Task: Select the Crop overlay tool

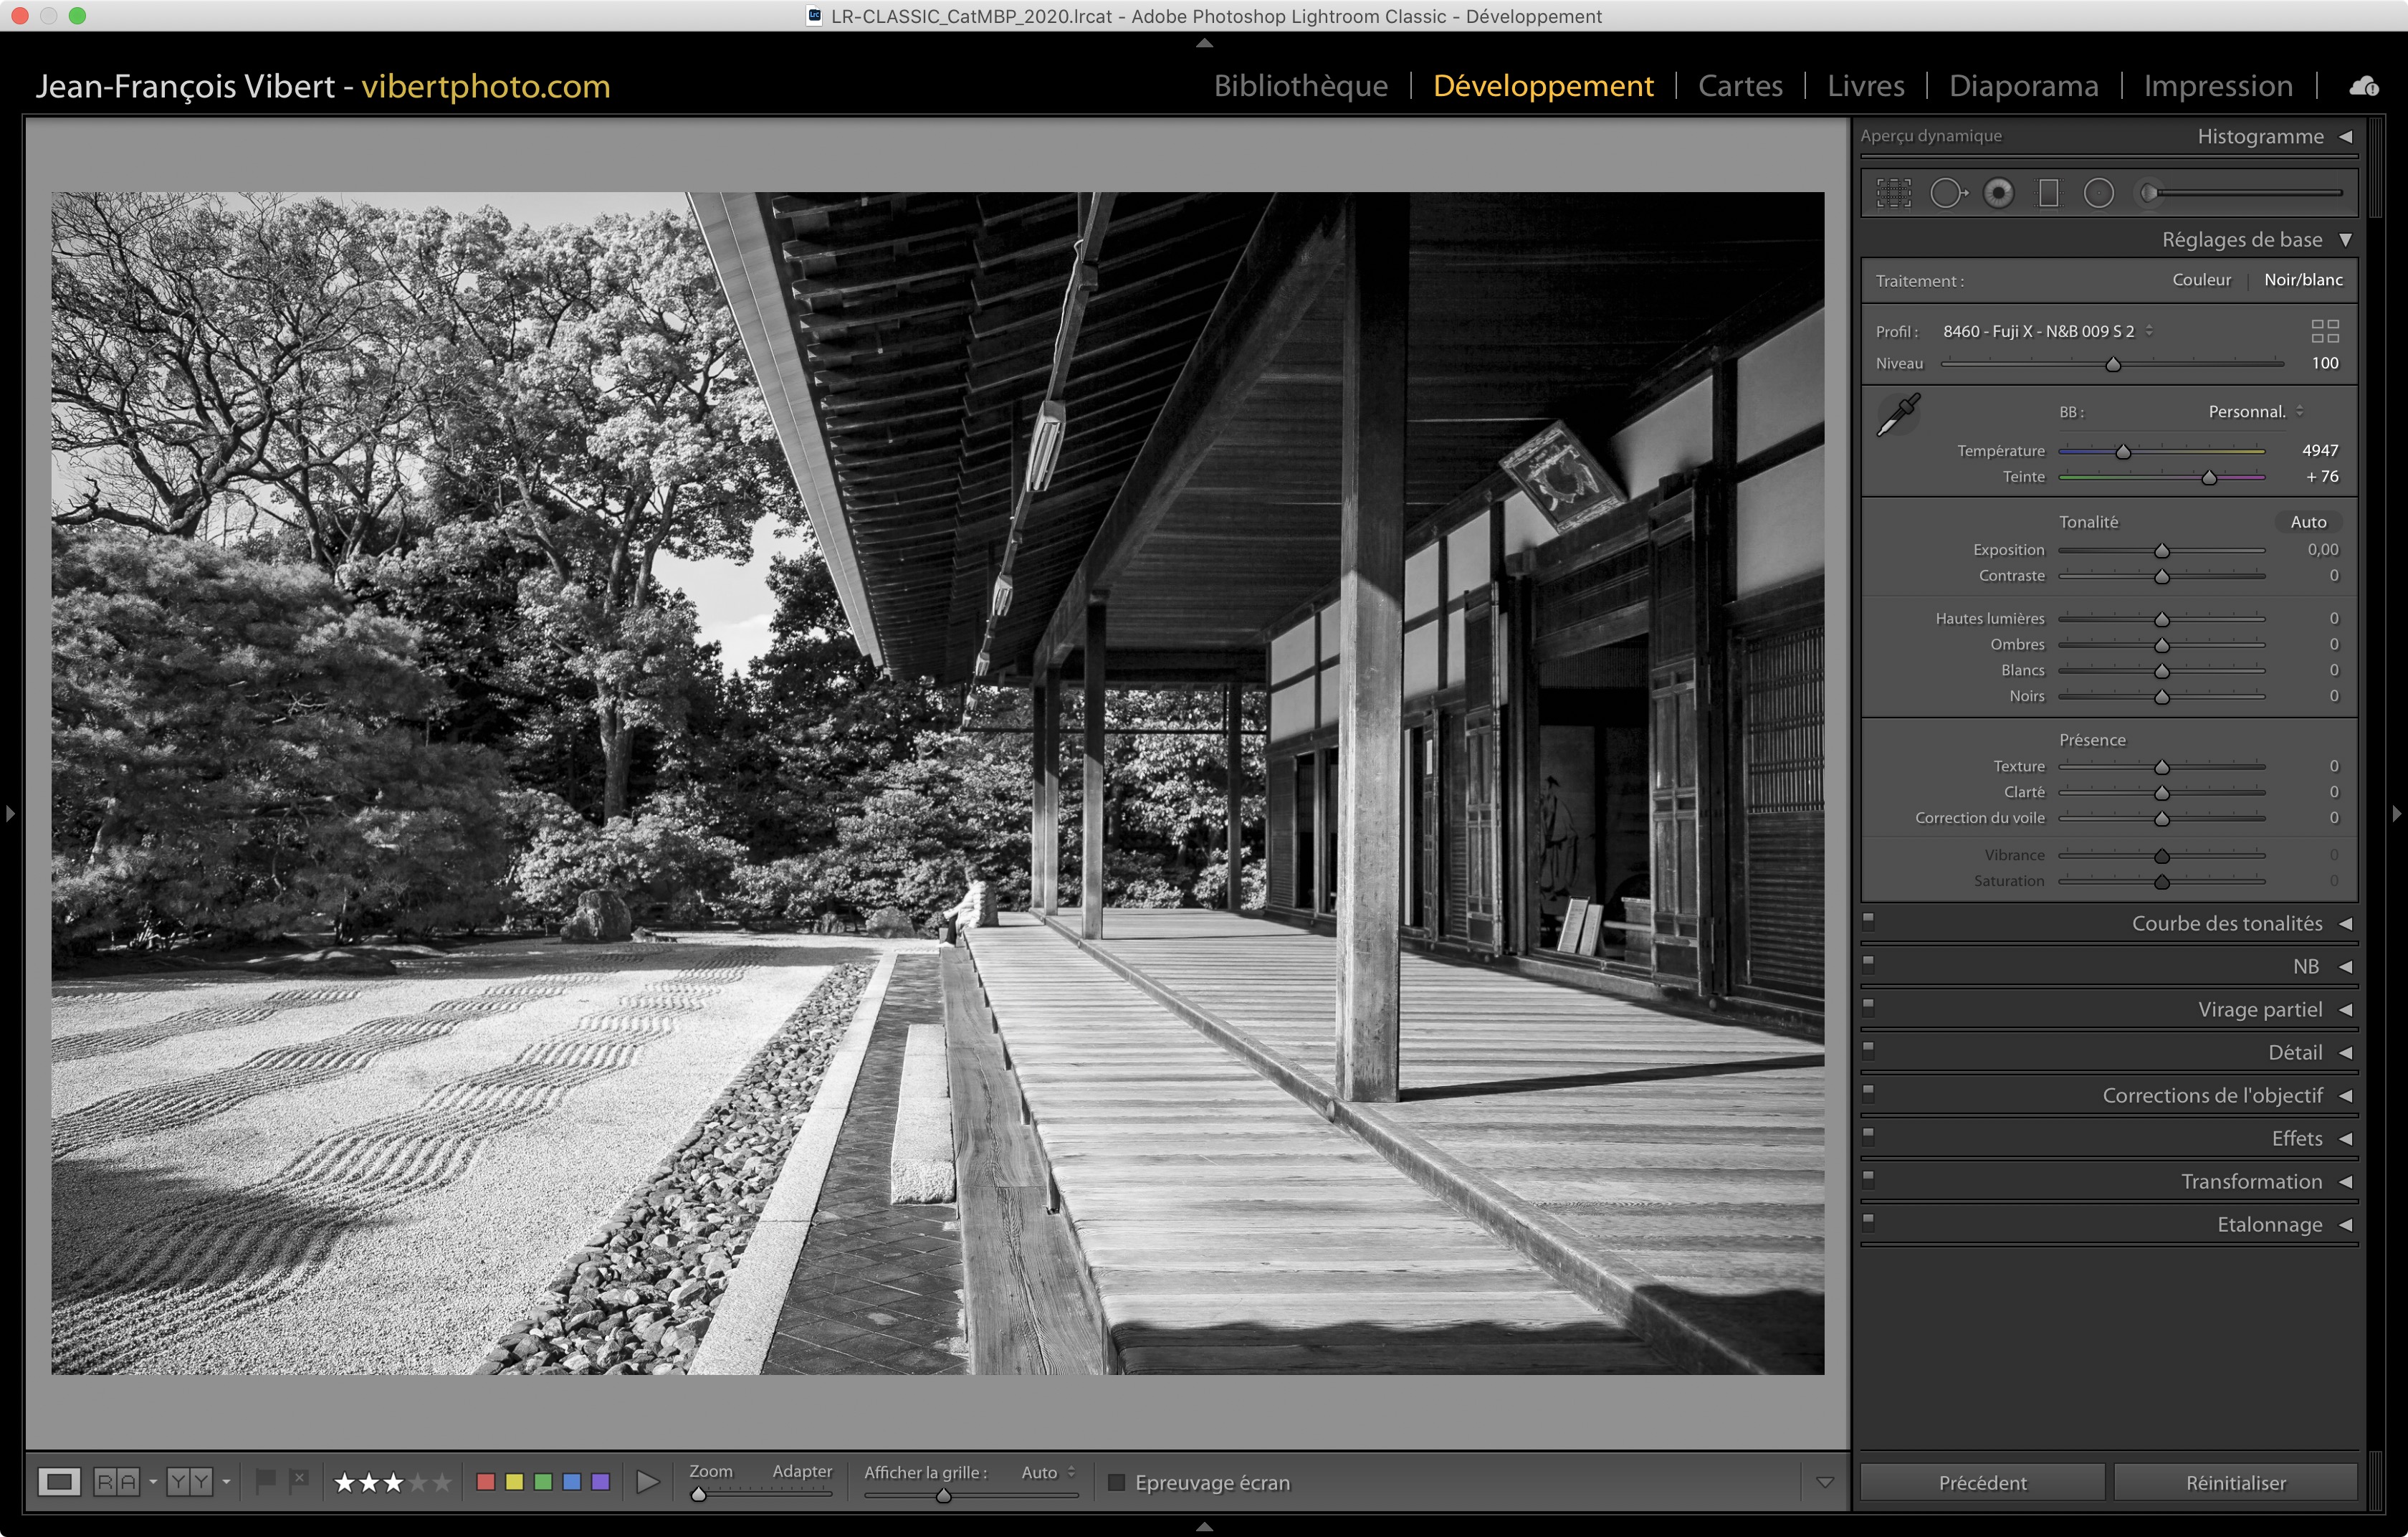Action: (1893, 193)
